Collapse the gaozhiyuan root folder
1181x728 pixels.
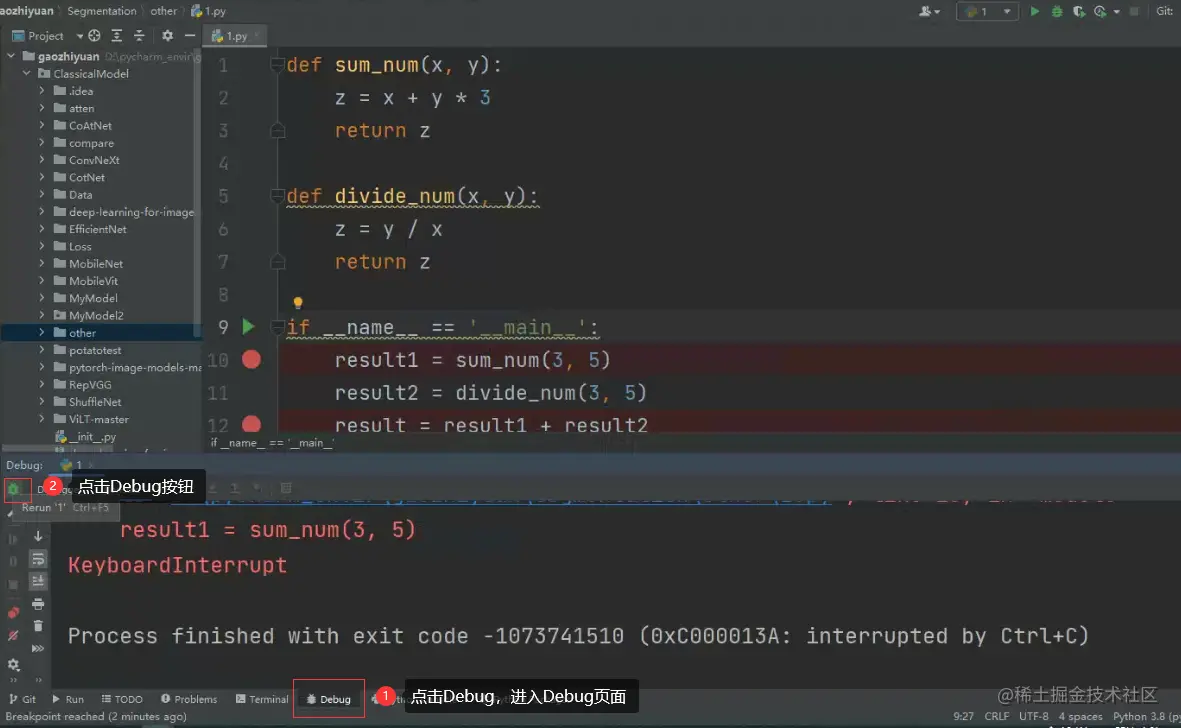pos(11,56)
